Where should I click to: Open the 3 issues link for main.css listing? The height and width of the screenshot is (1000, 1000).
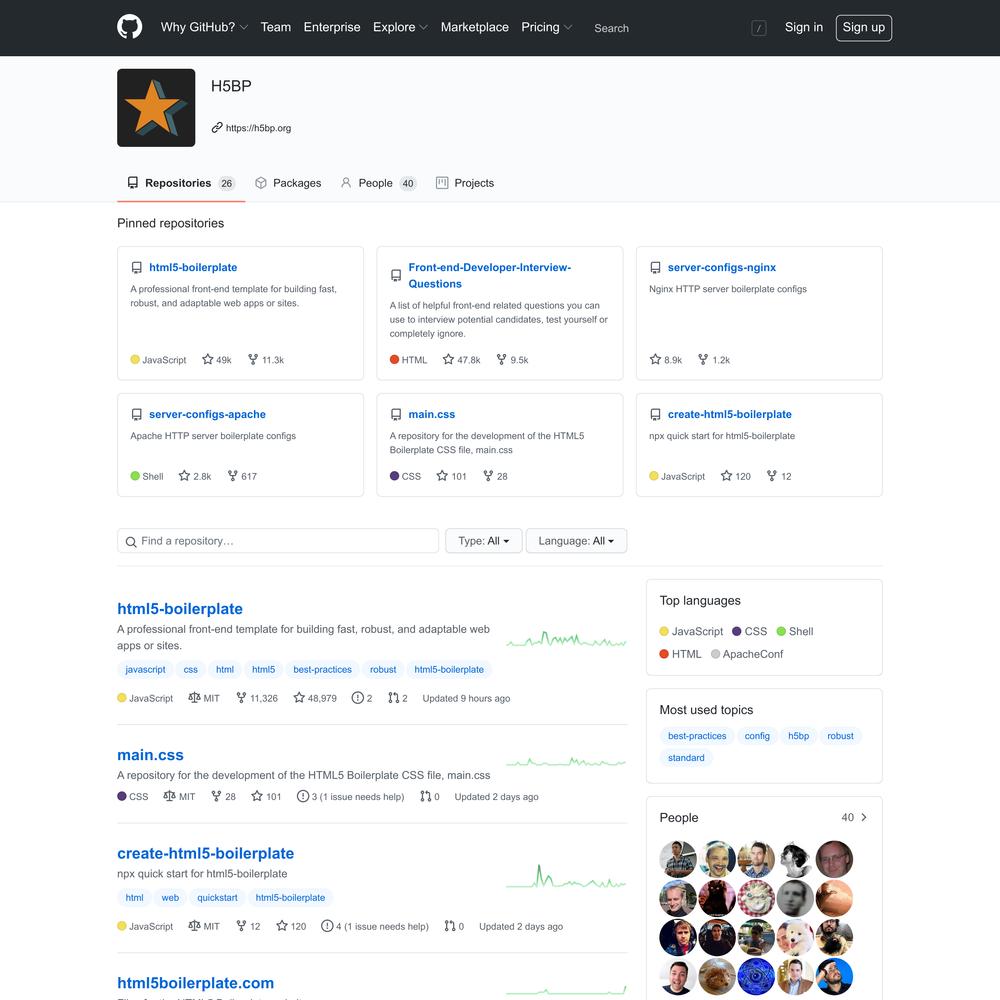point(351,797)
